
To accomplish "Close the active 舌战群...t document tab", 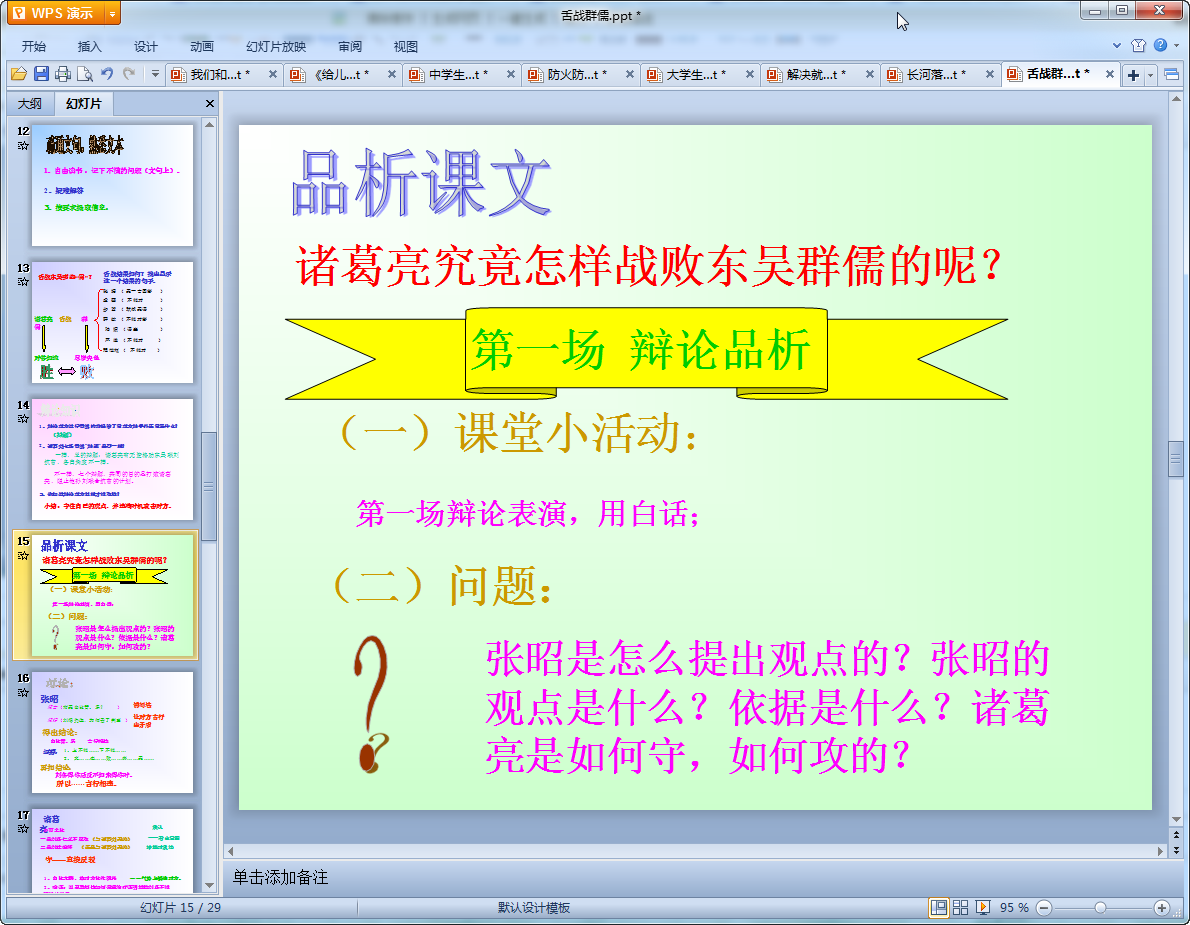I will [1110, 74].
